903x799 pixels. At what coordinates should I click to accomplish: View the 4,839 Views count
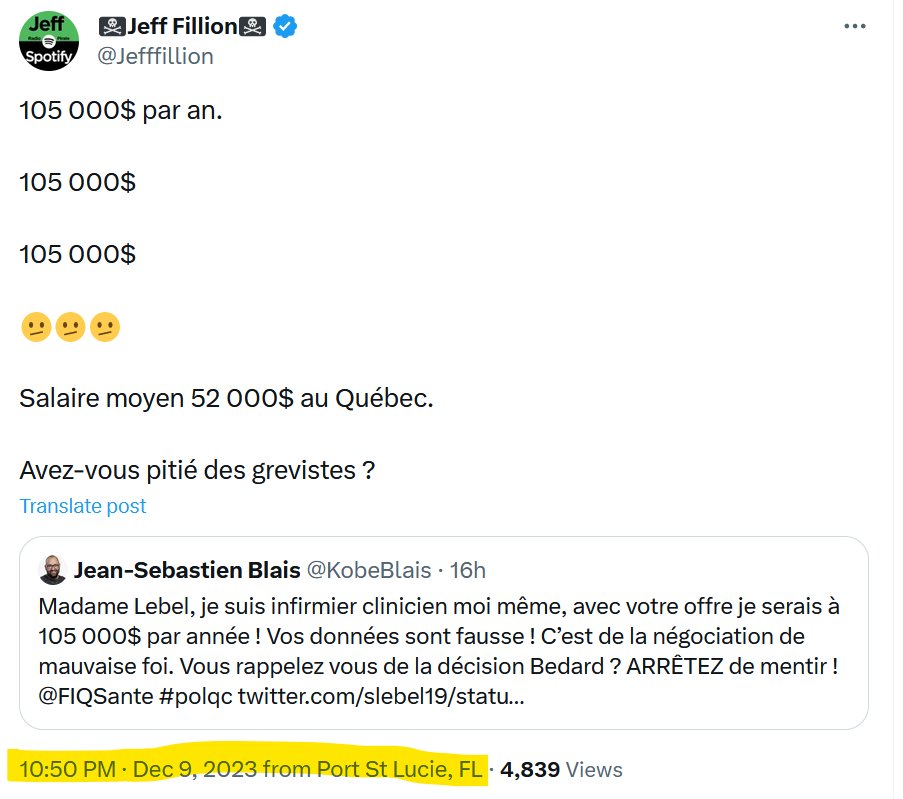coord(561,770)
